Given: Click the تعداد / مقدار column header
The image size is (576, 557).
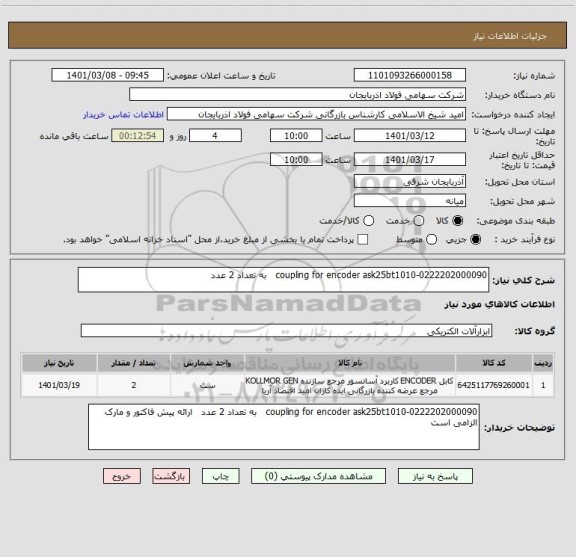Looking at the screenshot, I should click(134, 363).
